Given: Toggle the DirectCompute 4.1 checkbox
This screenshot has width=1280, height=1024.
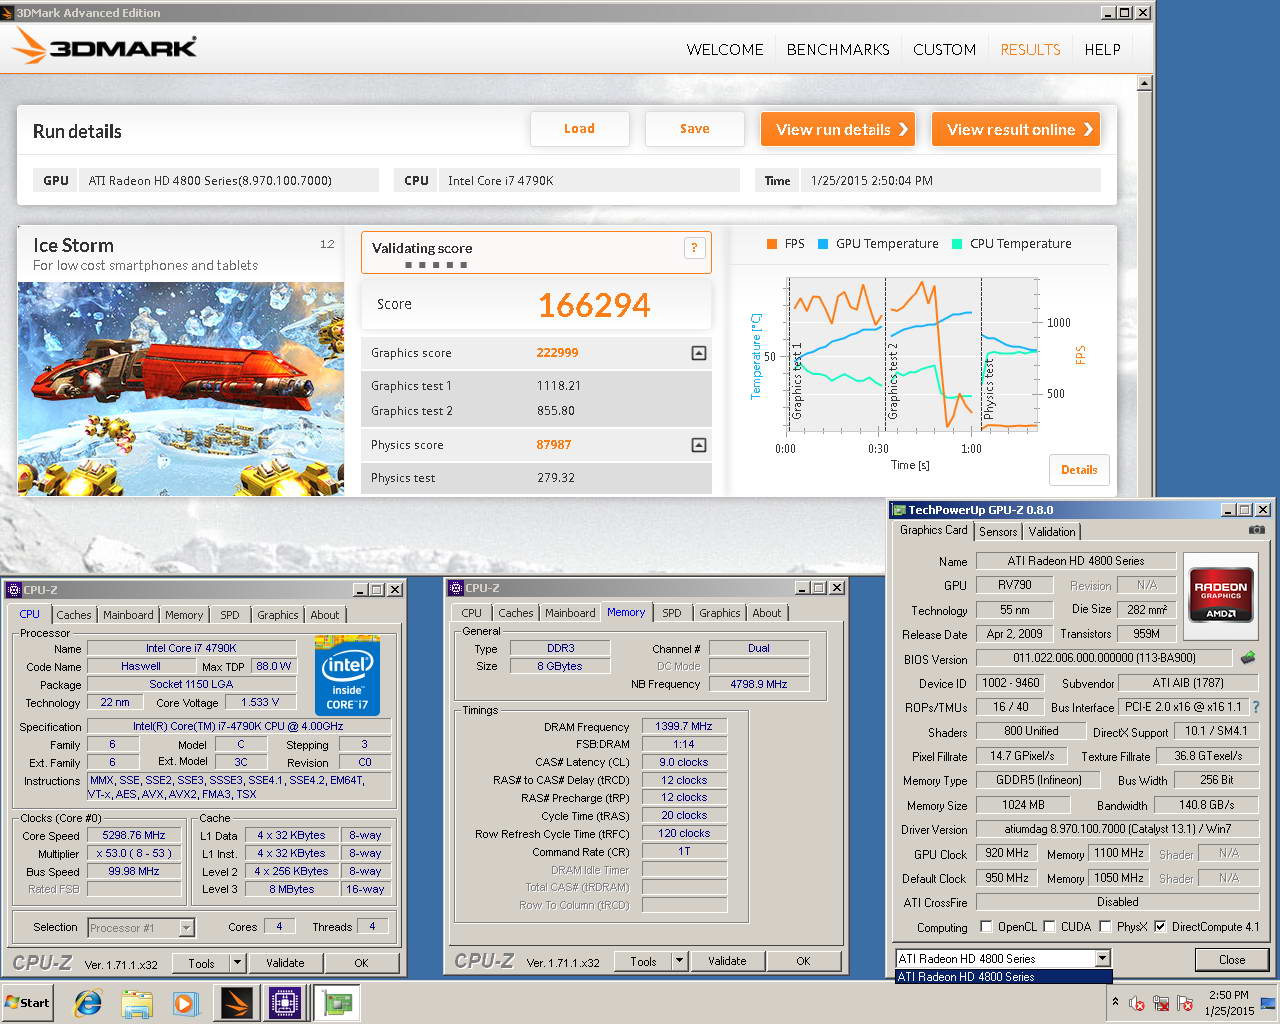Looking at the screenshot, I should (1160, 927).
